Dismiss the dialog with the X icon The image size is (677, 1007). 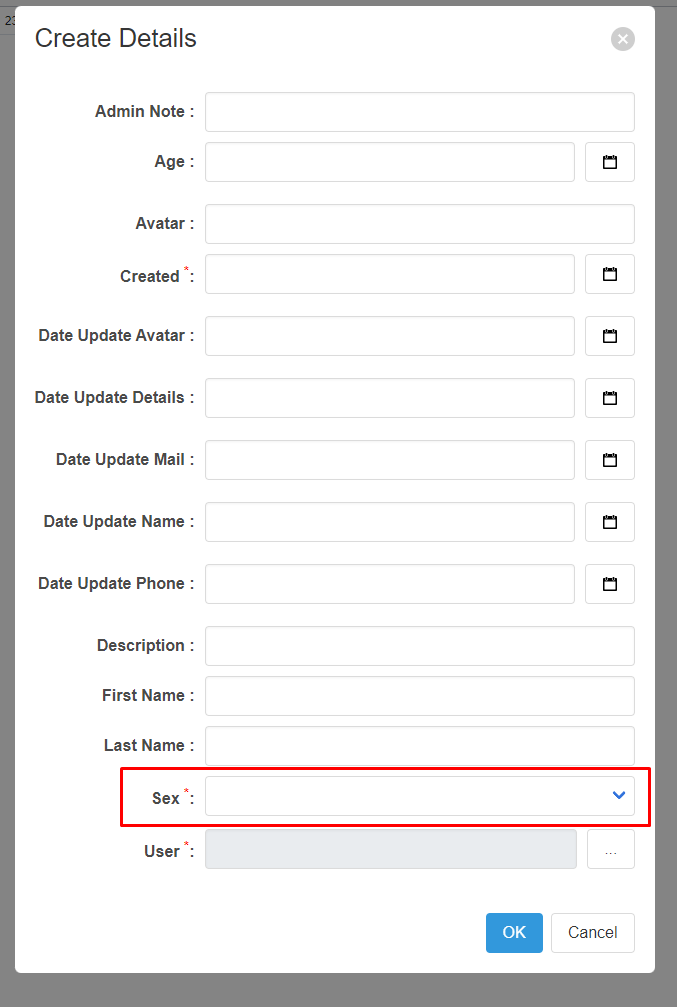622,39
